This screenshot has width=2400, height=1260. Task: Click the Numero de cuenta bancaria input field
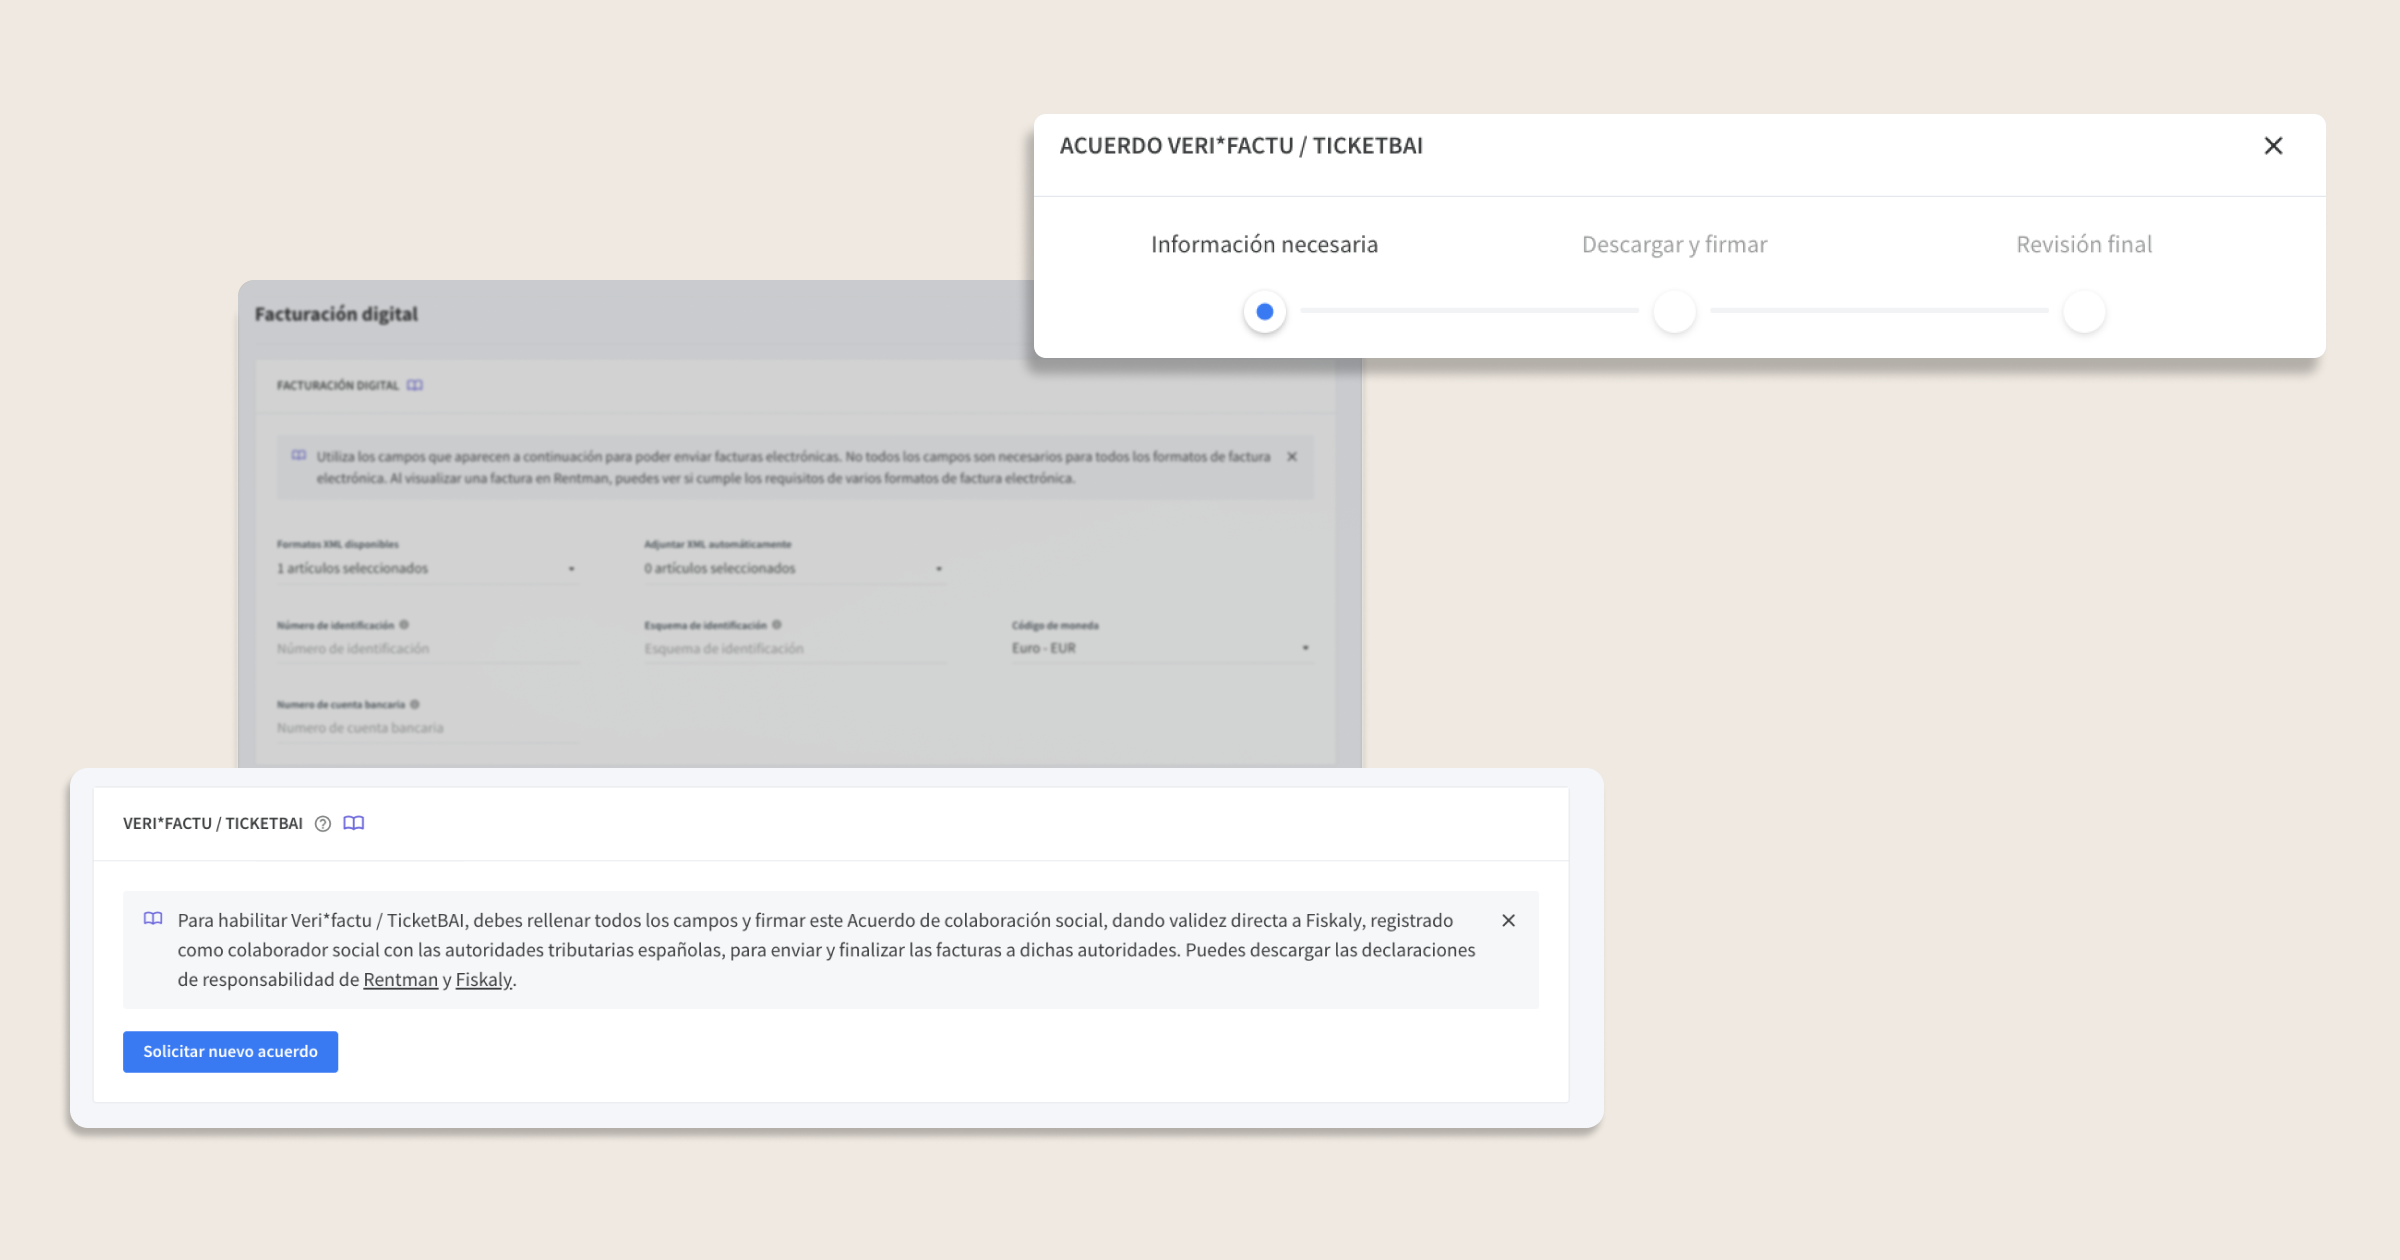(427, 728)
